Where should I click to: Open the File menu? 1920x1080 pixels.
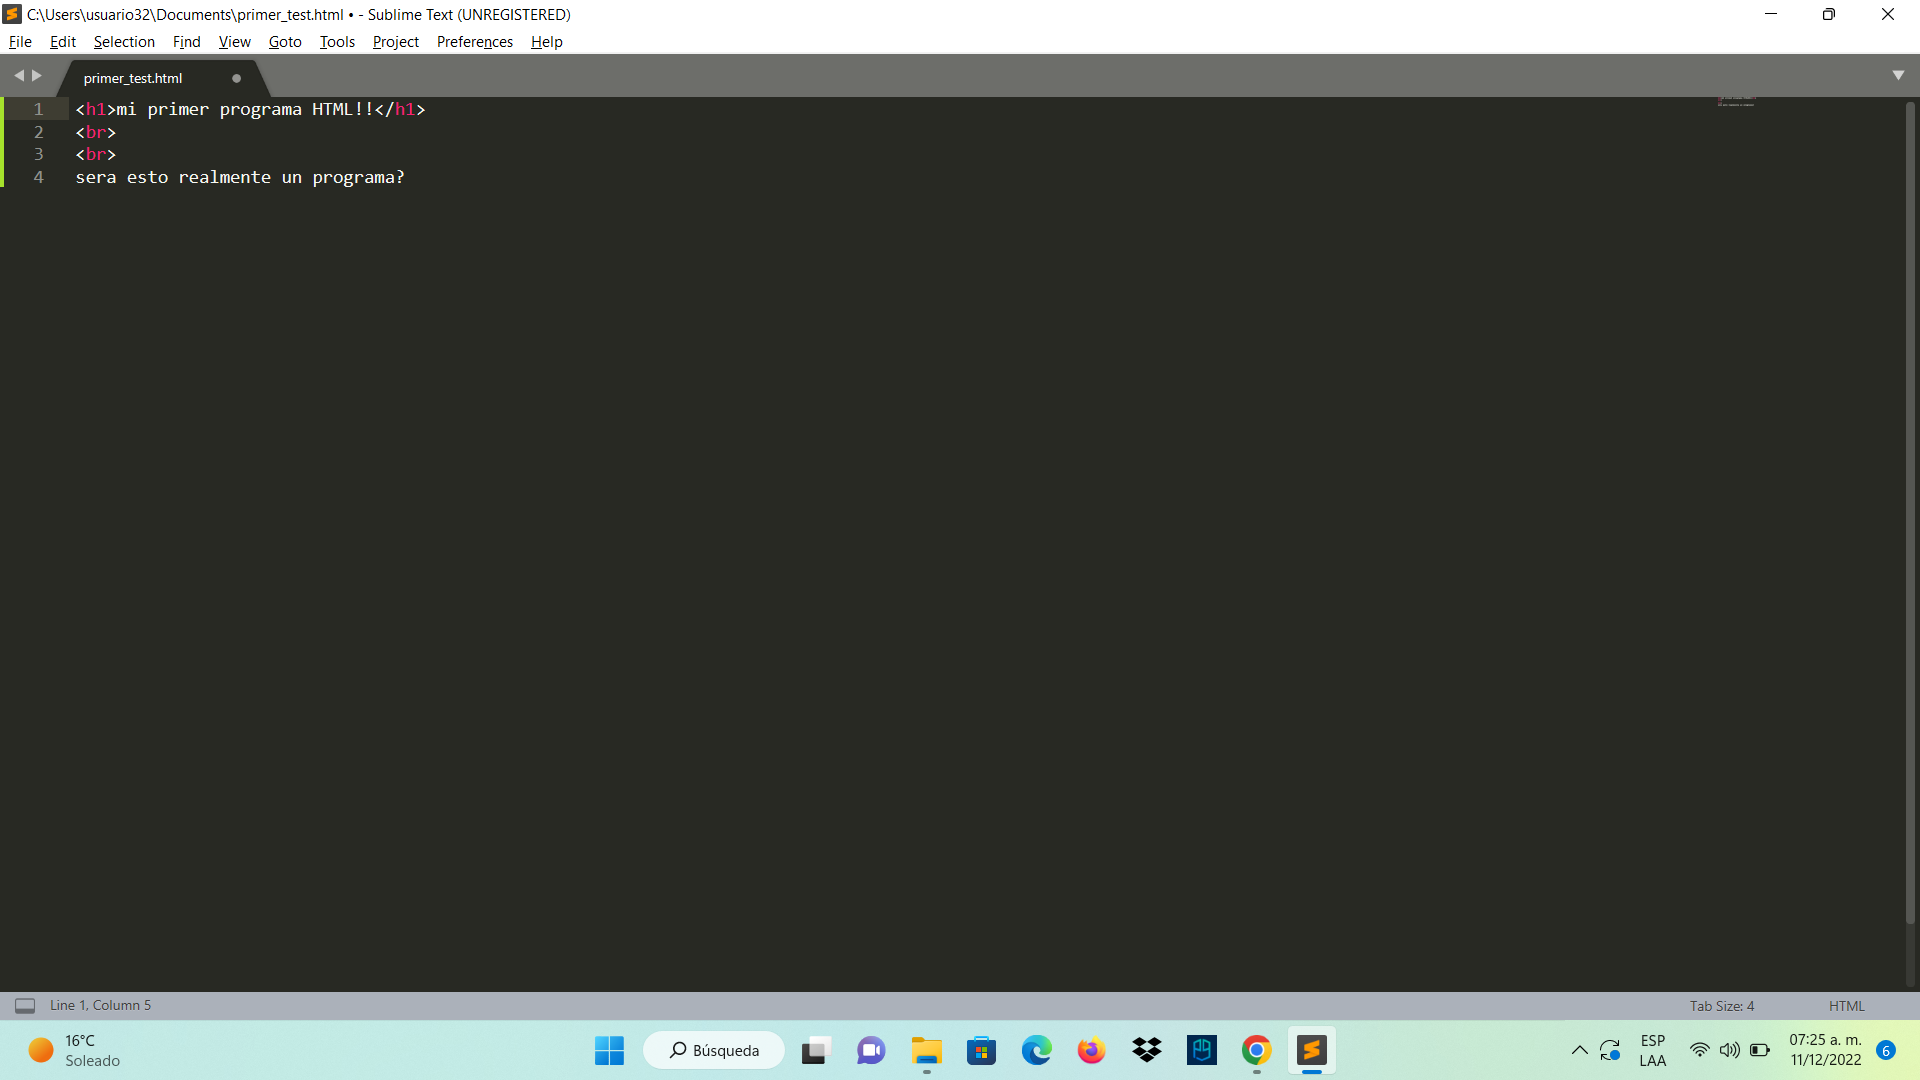[20, 42]
